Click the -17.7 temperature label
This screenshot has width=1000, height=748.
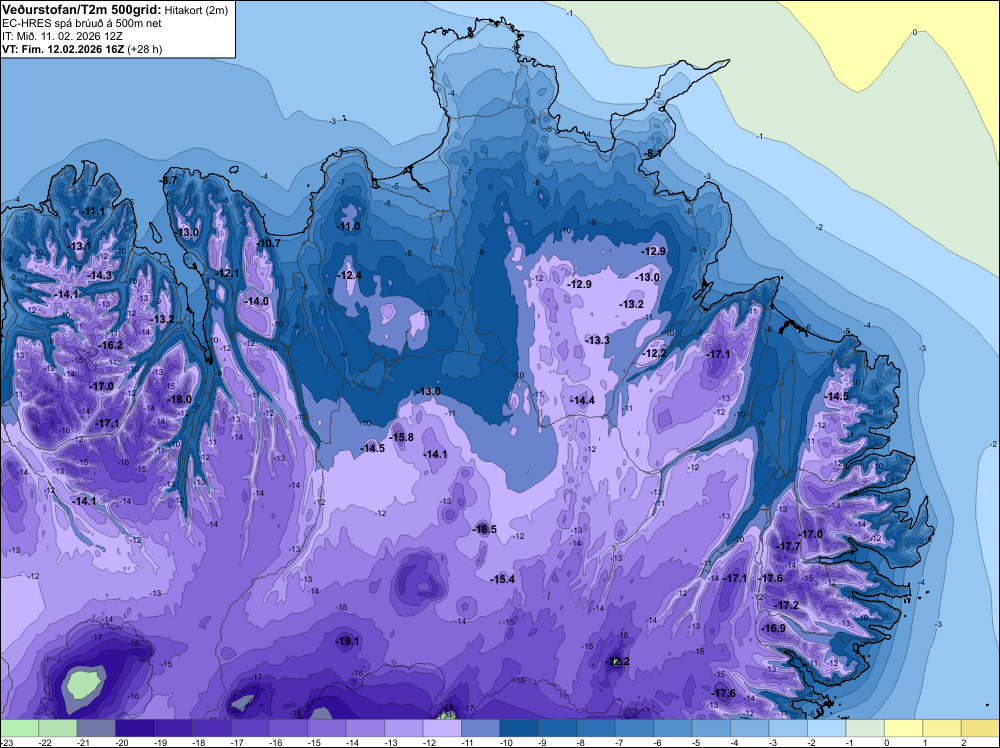[x=789, y=546]
